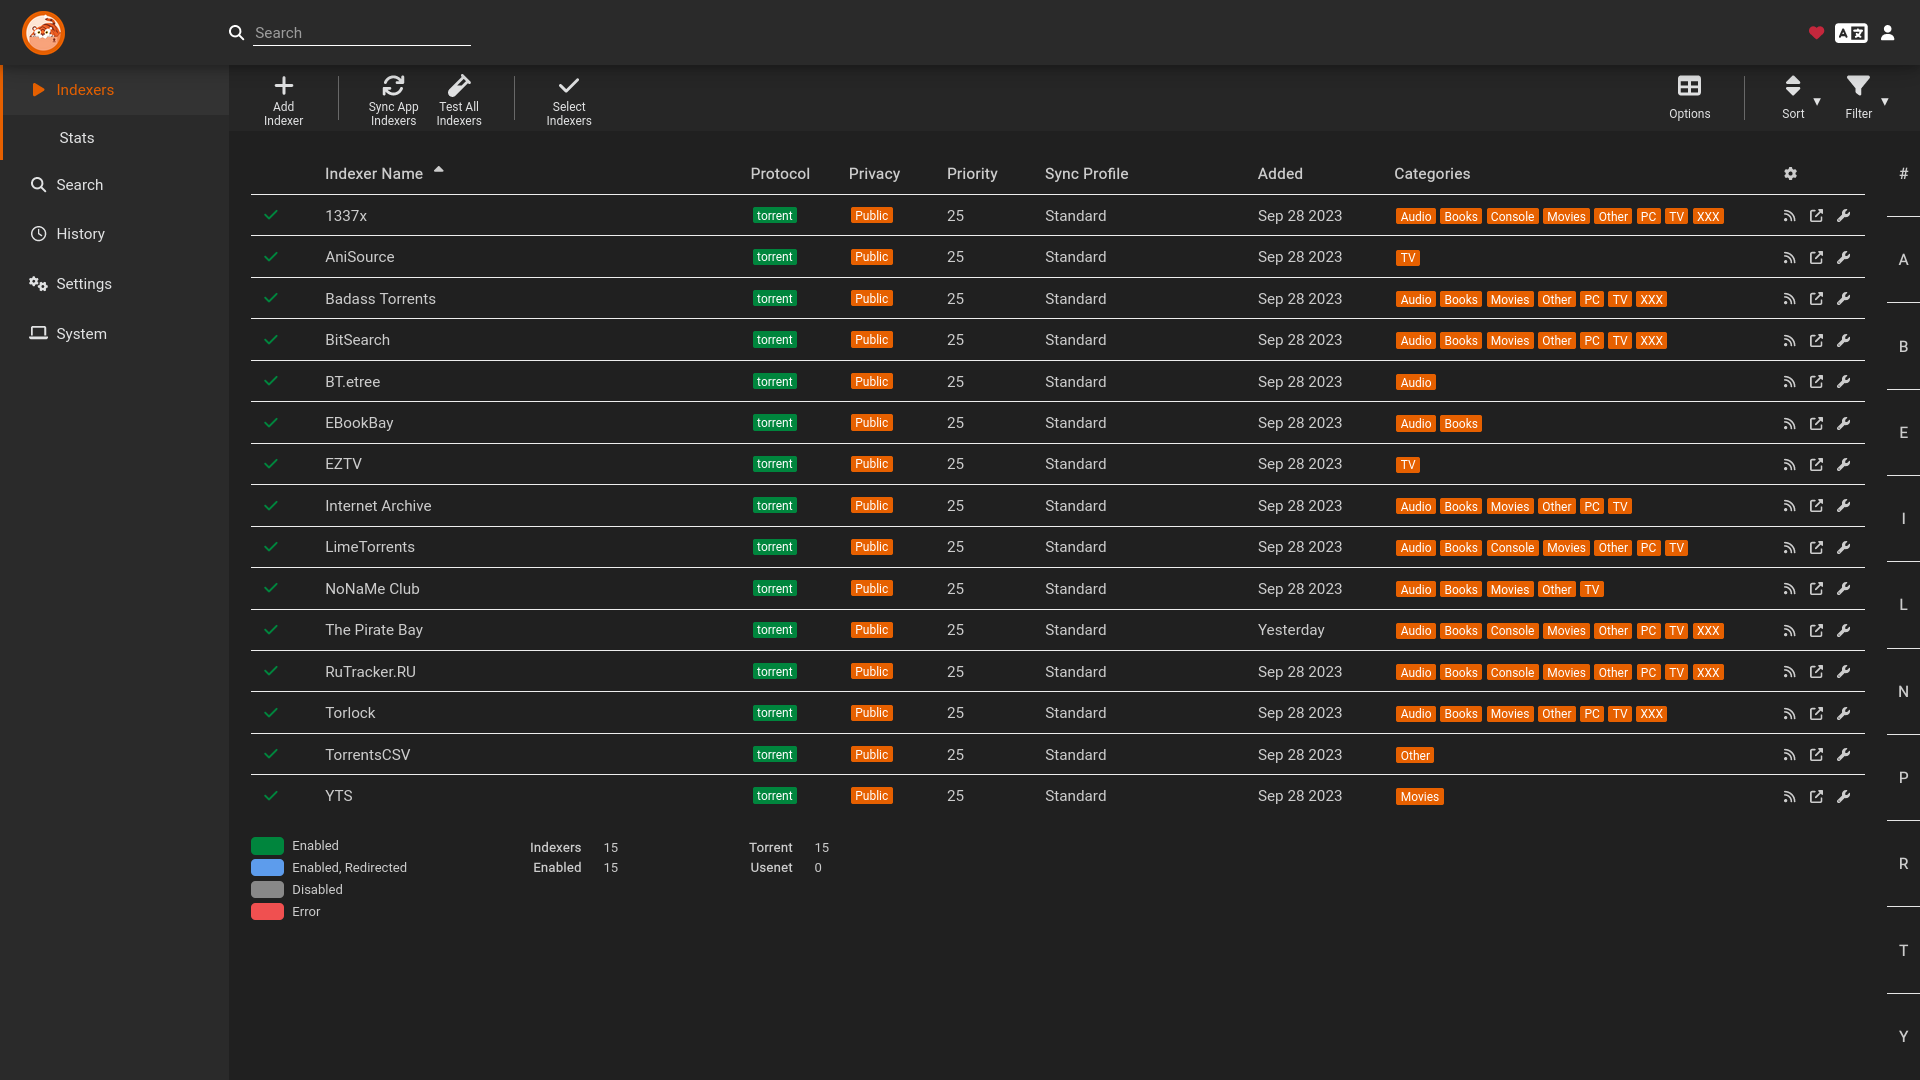Edit EBookBay indexer wrench icon

click(1843, 424)
